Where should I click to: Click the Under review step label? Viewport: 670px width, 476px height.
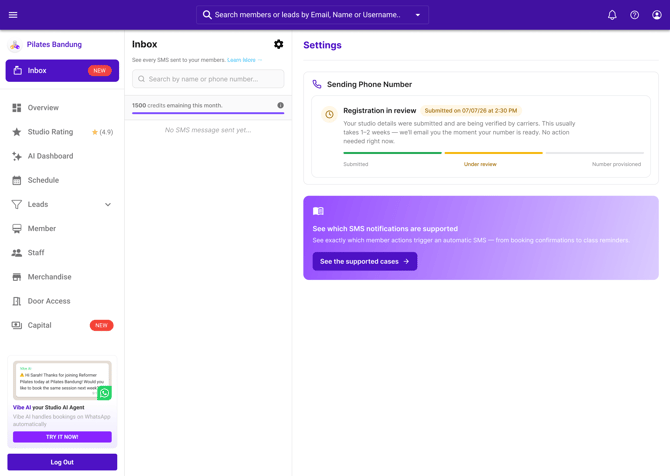click(x=480, y=164)
